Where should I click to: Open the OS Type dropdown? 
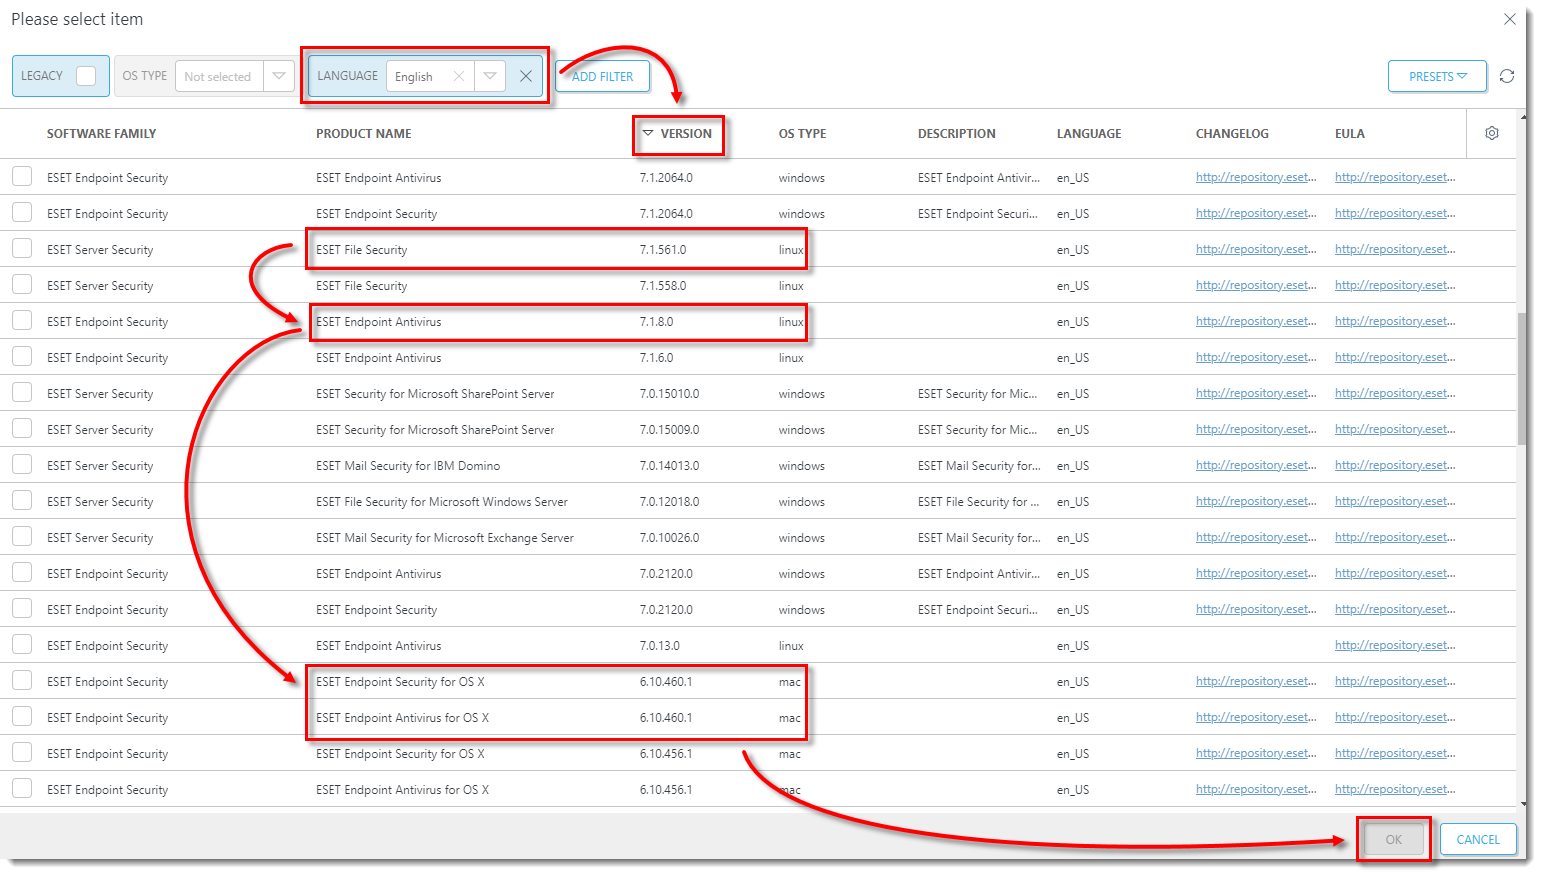(279, 76)
